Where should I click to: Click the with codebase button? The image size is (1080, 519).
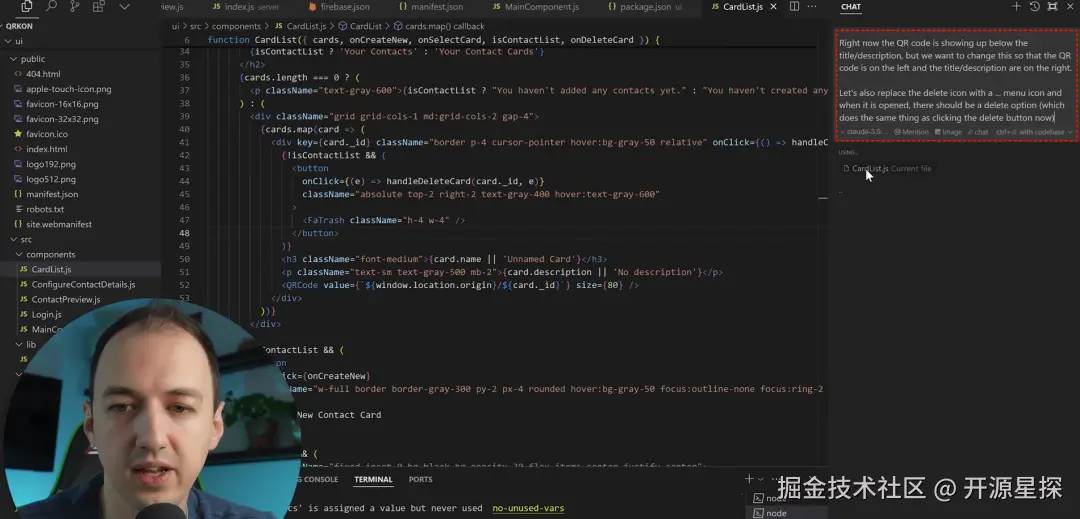pyautogui.click(x=1030, y=132)
